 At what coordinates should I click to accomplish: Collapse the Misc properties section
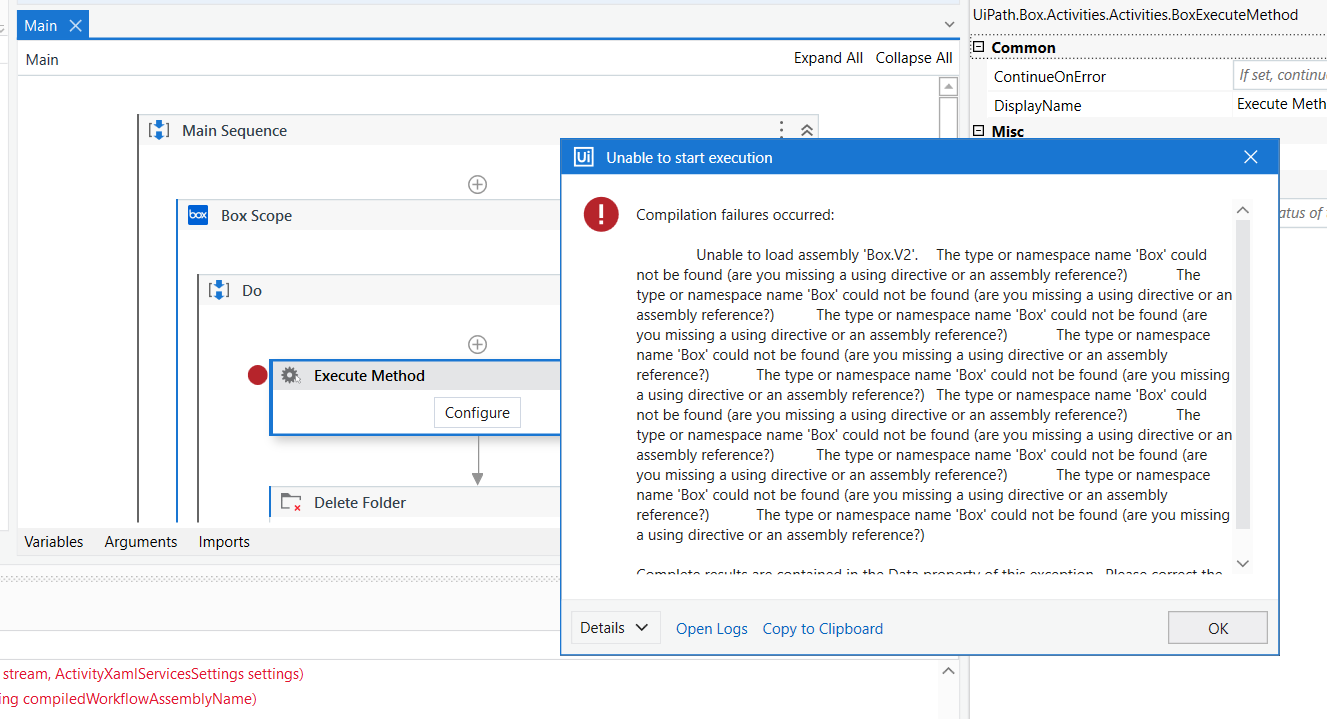click(979, 131)
